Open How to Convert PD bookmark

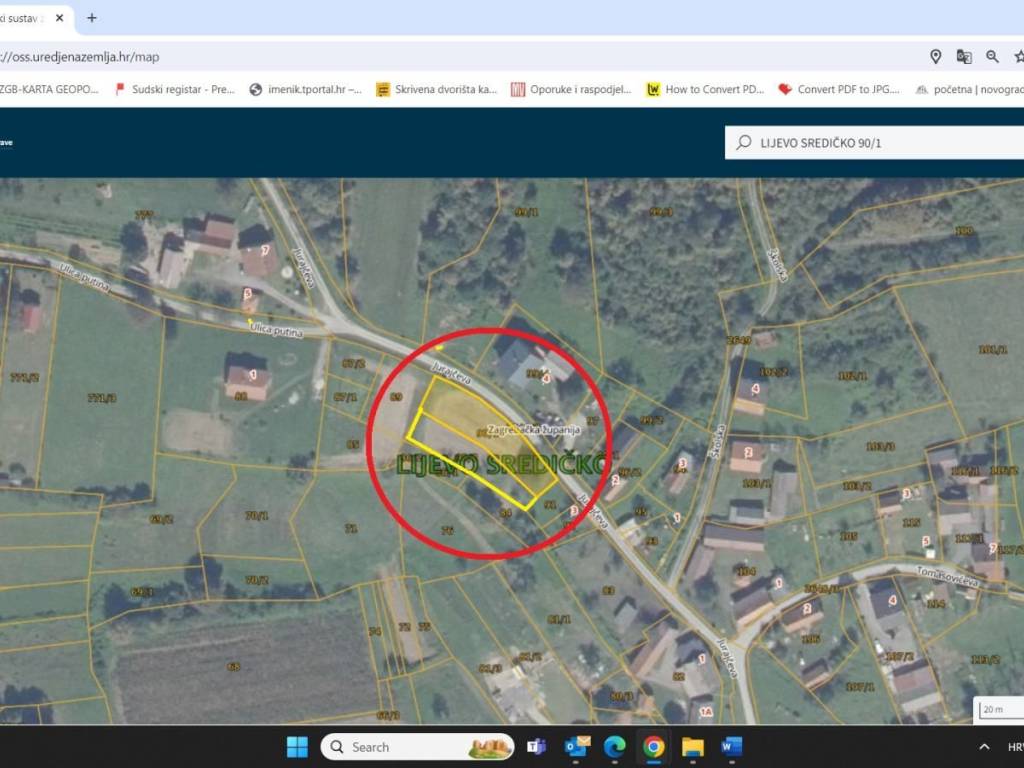pos(705,89)
